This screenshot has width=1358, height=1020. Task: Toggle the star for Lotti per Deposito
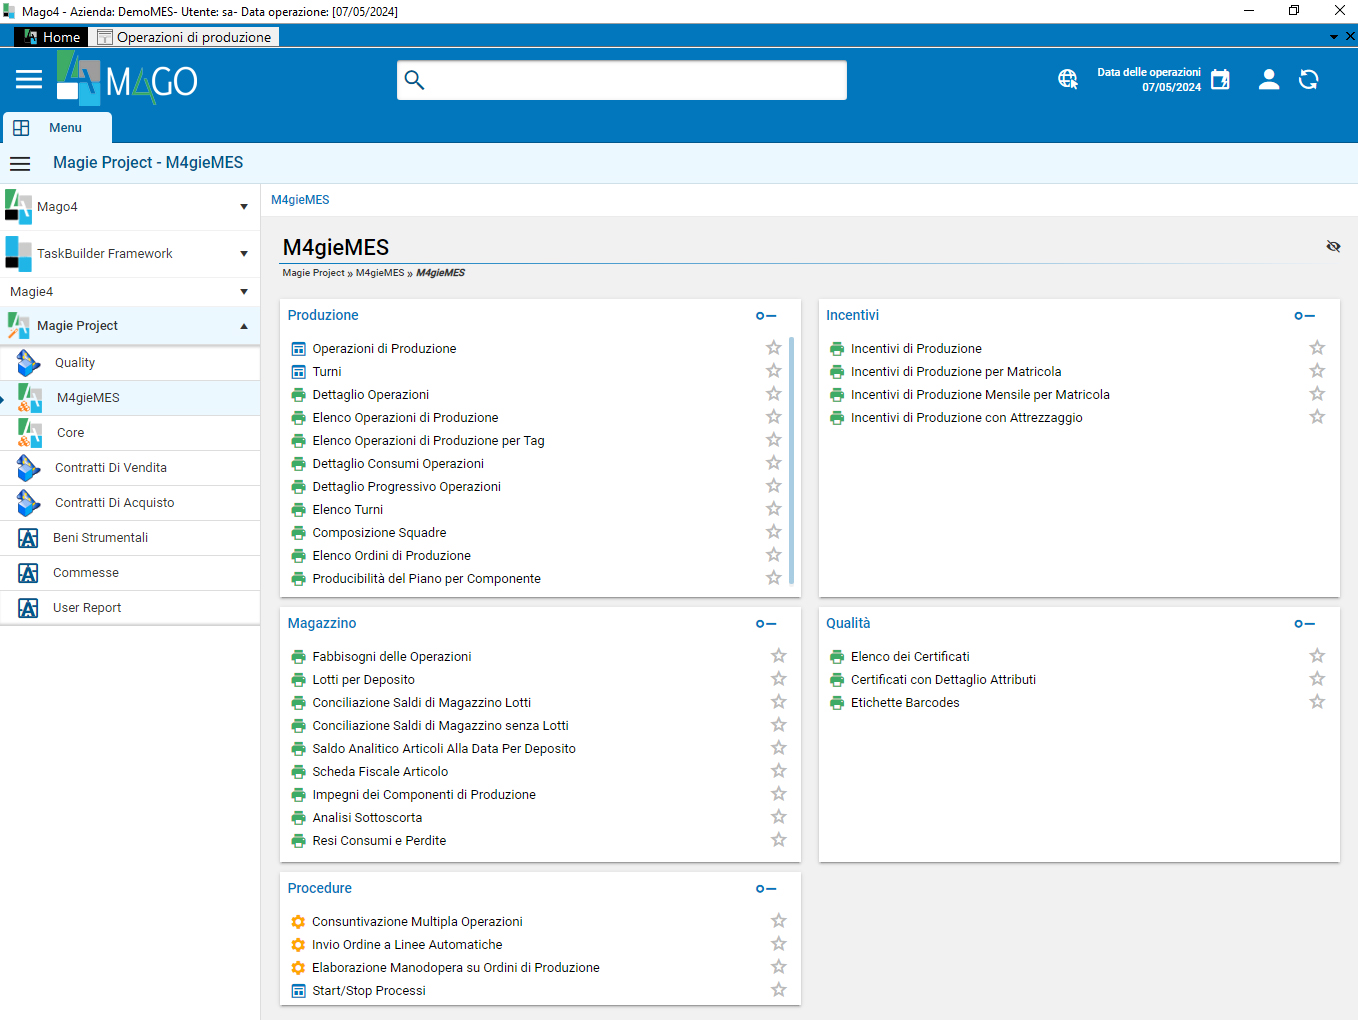[779, 679]
